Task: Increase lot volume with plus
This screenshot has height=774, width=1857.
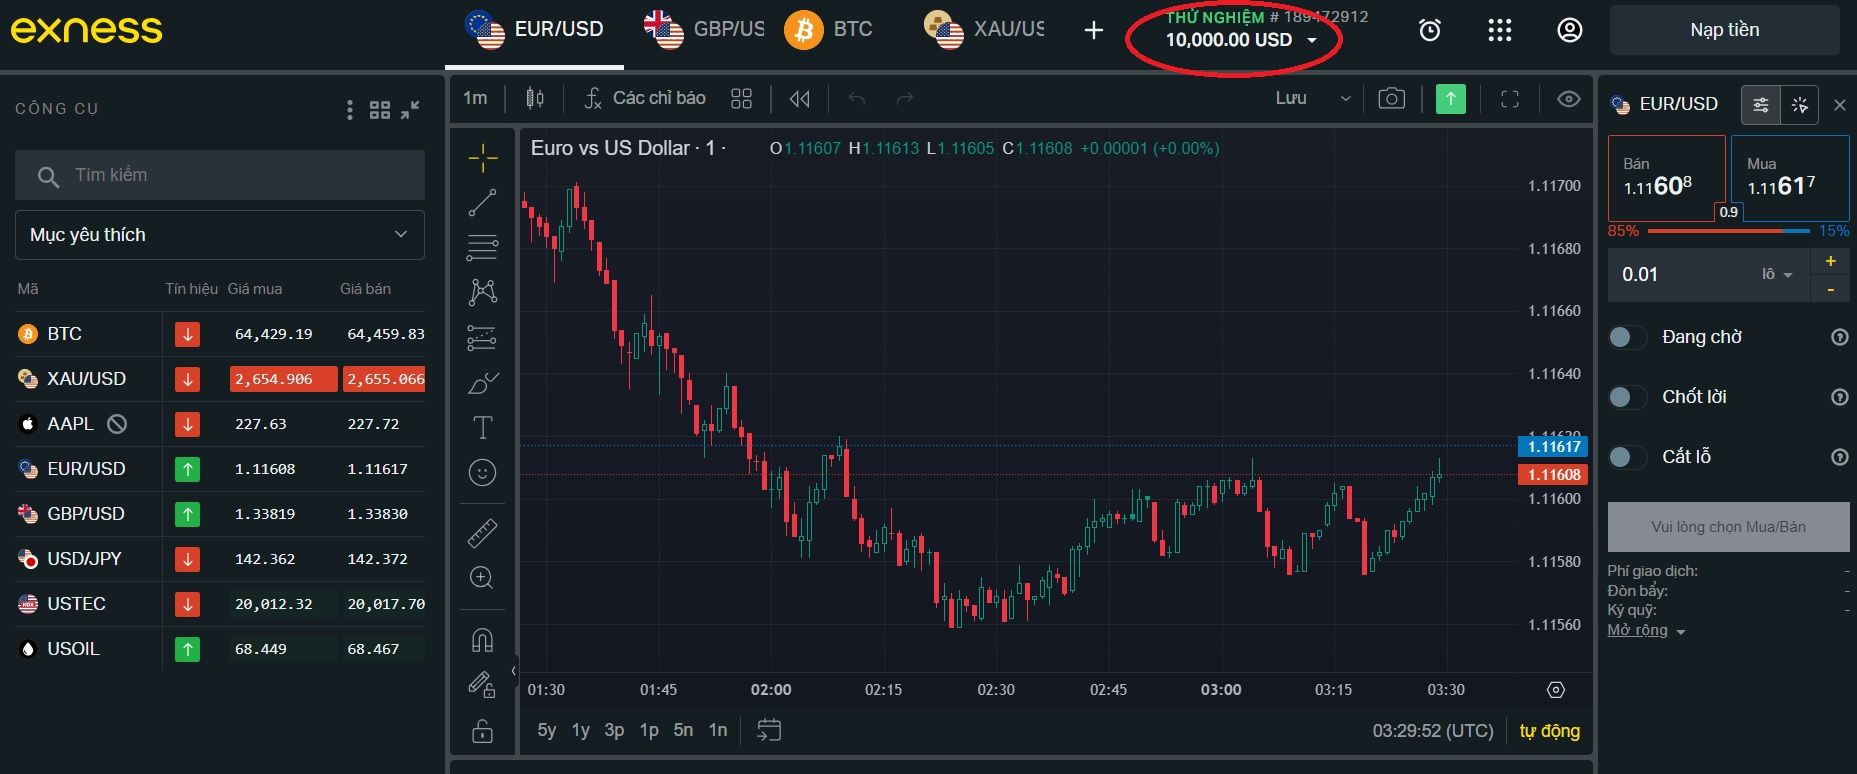Action: click(x=1830, y=262)
